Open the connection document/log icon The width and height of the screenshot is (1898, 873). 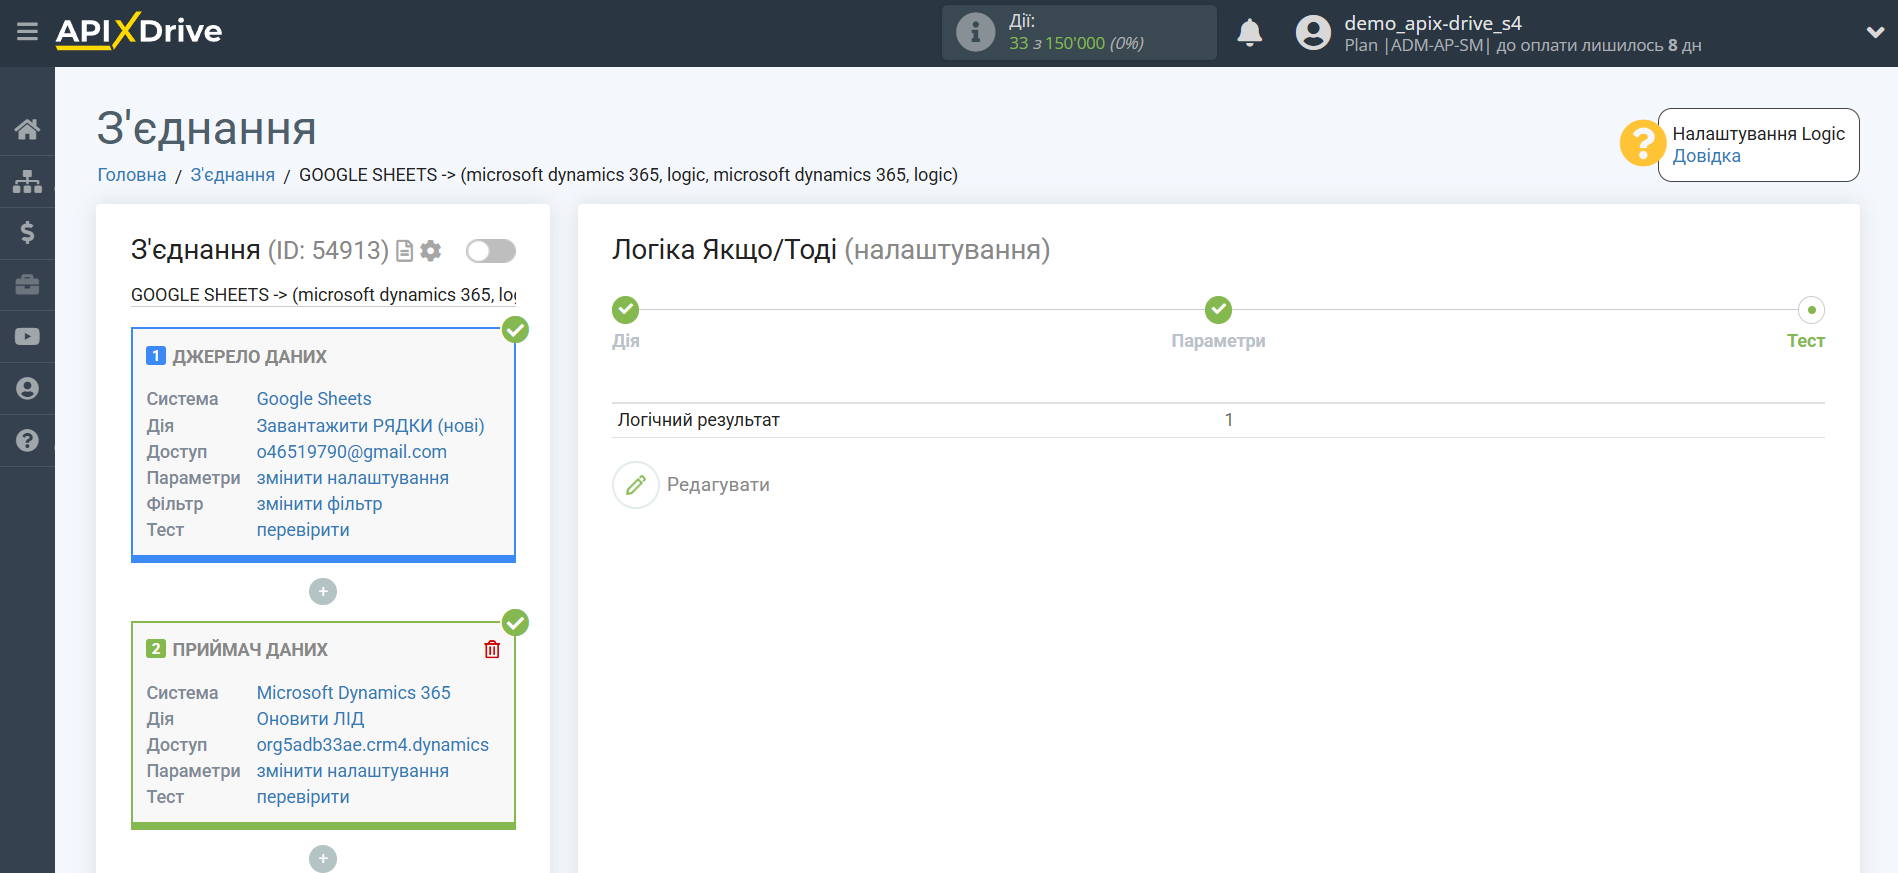(404, 251)
